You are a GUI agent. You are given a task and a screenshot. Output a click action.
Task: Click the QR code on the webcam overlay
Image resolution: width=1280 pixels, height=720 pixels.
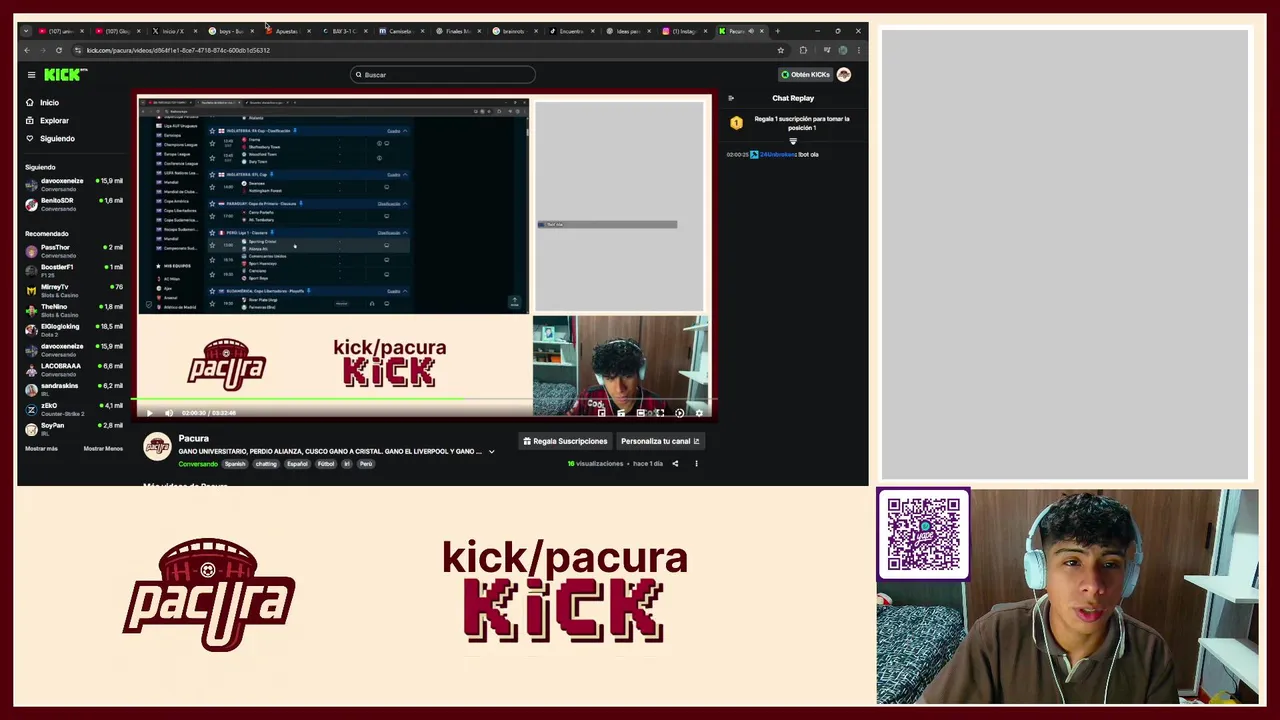(923, 533)
